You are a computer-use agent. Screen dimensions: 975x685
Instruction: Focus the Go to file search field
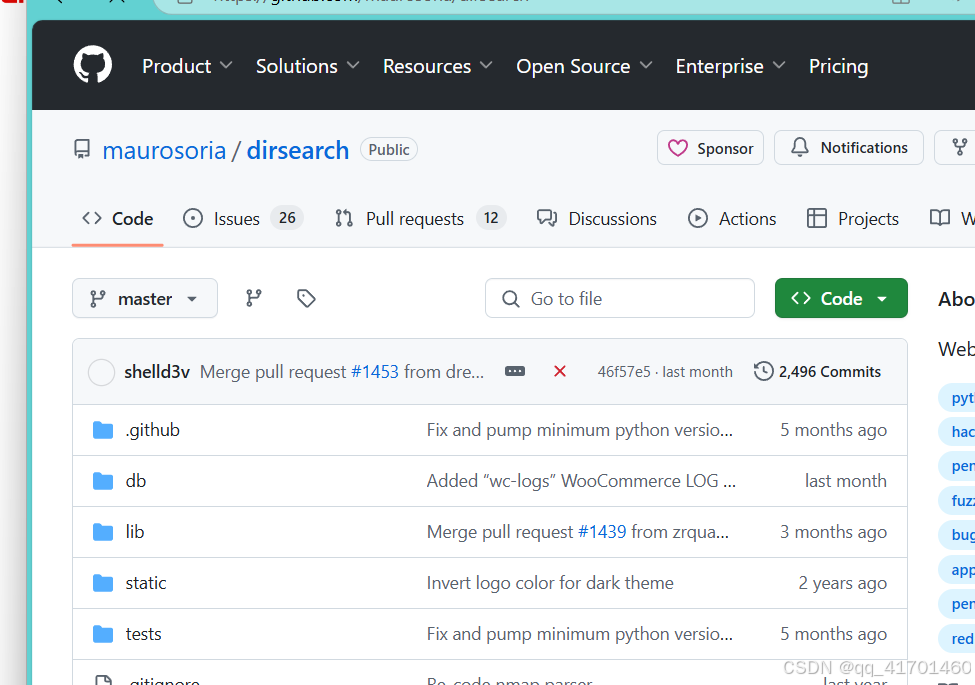(620, 298)
